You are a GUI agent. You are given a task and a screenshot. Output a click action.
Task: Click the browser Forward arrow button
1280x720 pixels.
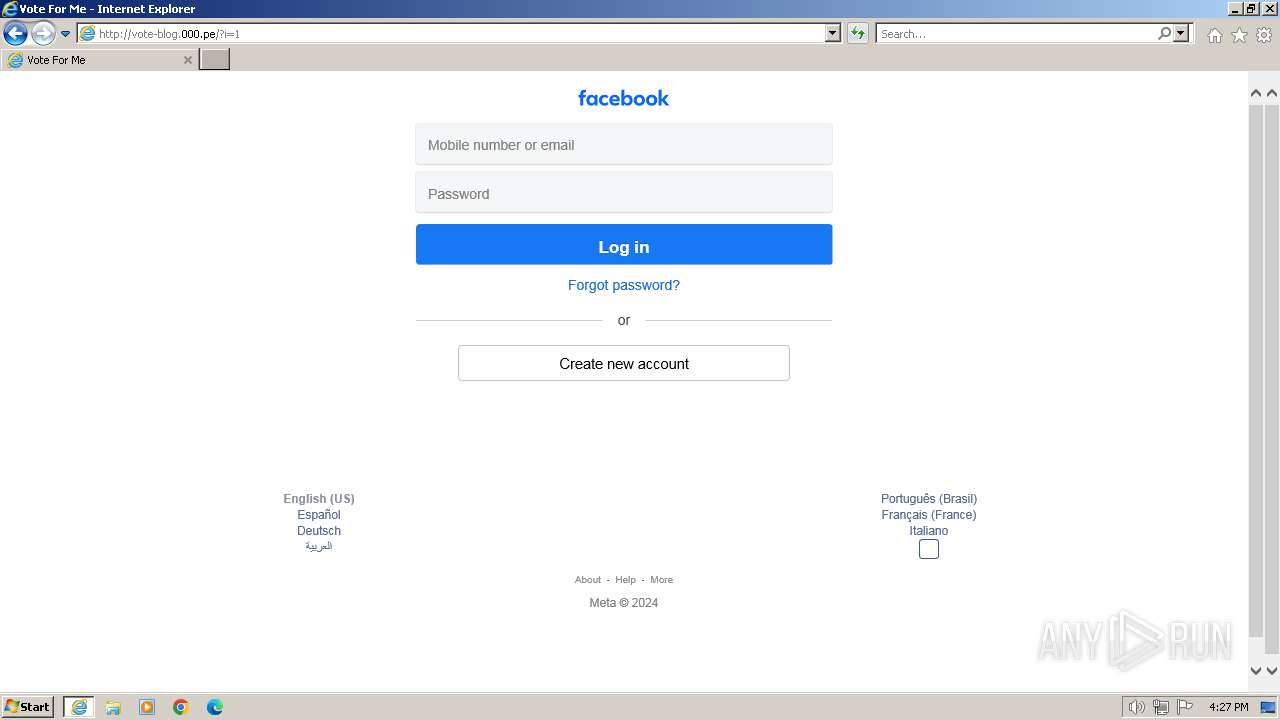pos(43,34)
